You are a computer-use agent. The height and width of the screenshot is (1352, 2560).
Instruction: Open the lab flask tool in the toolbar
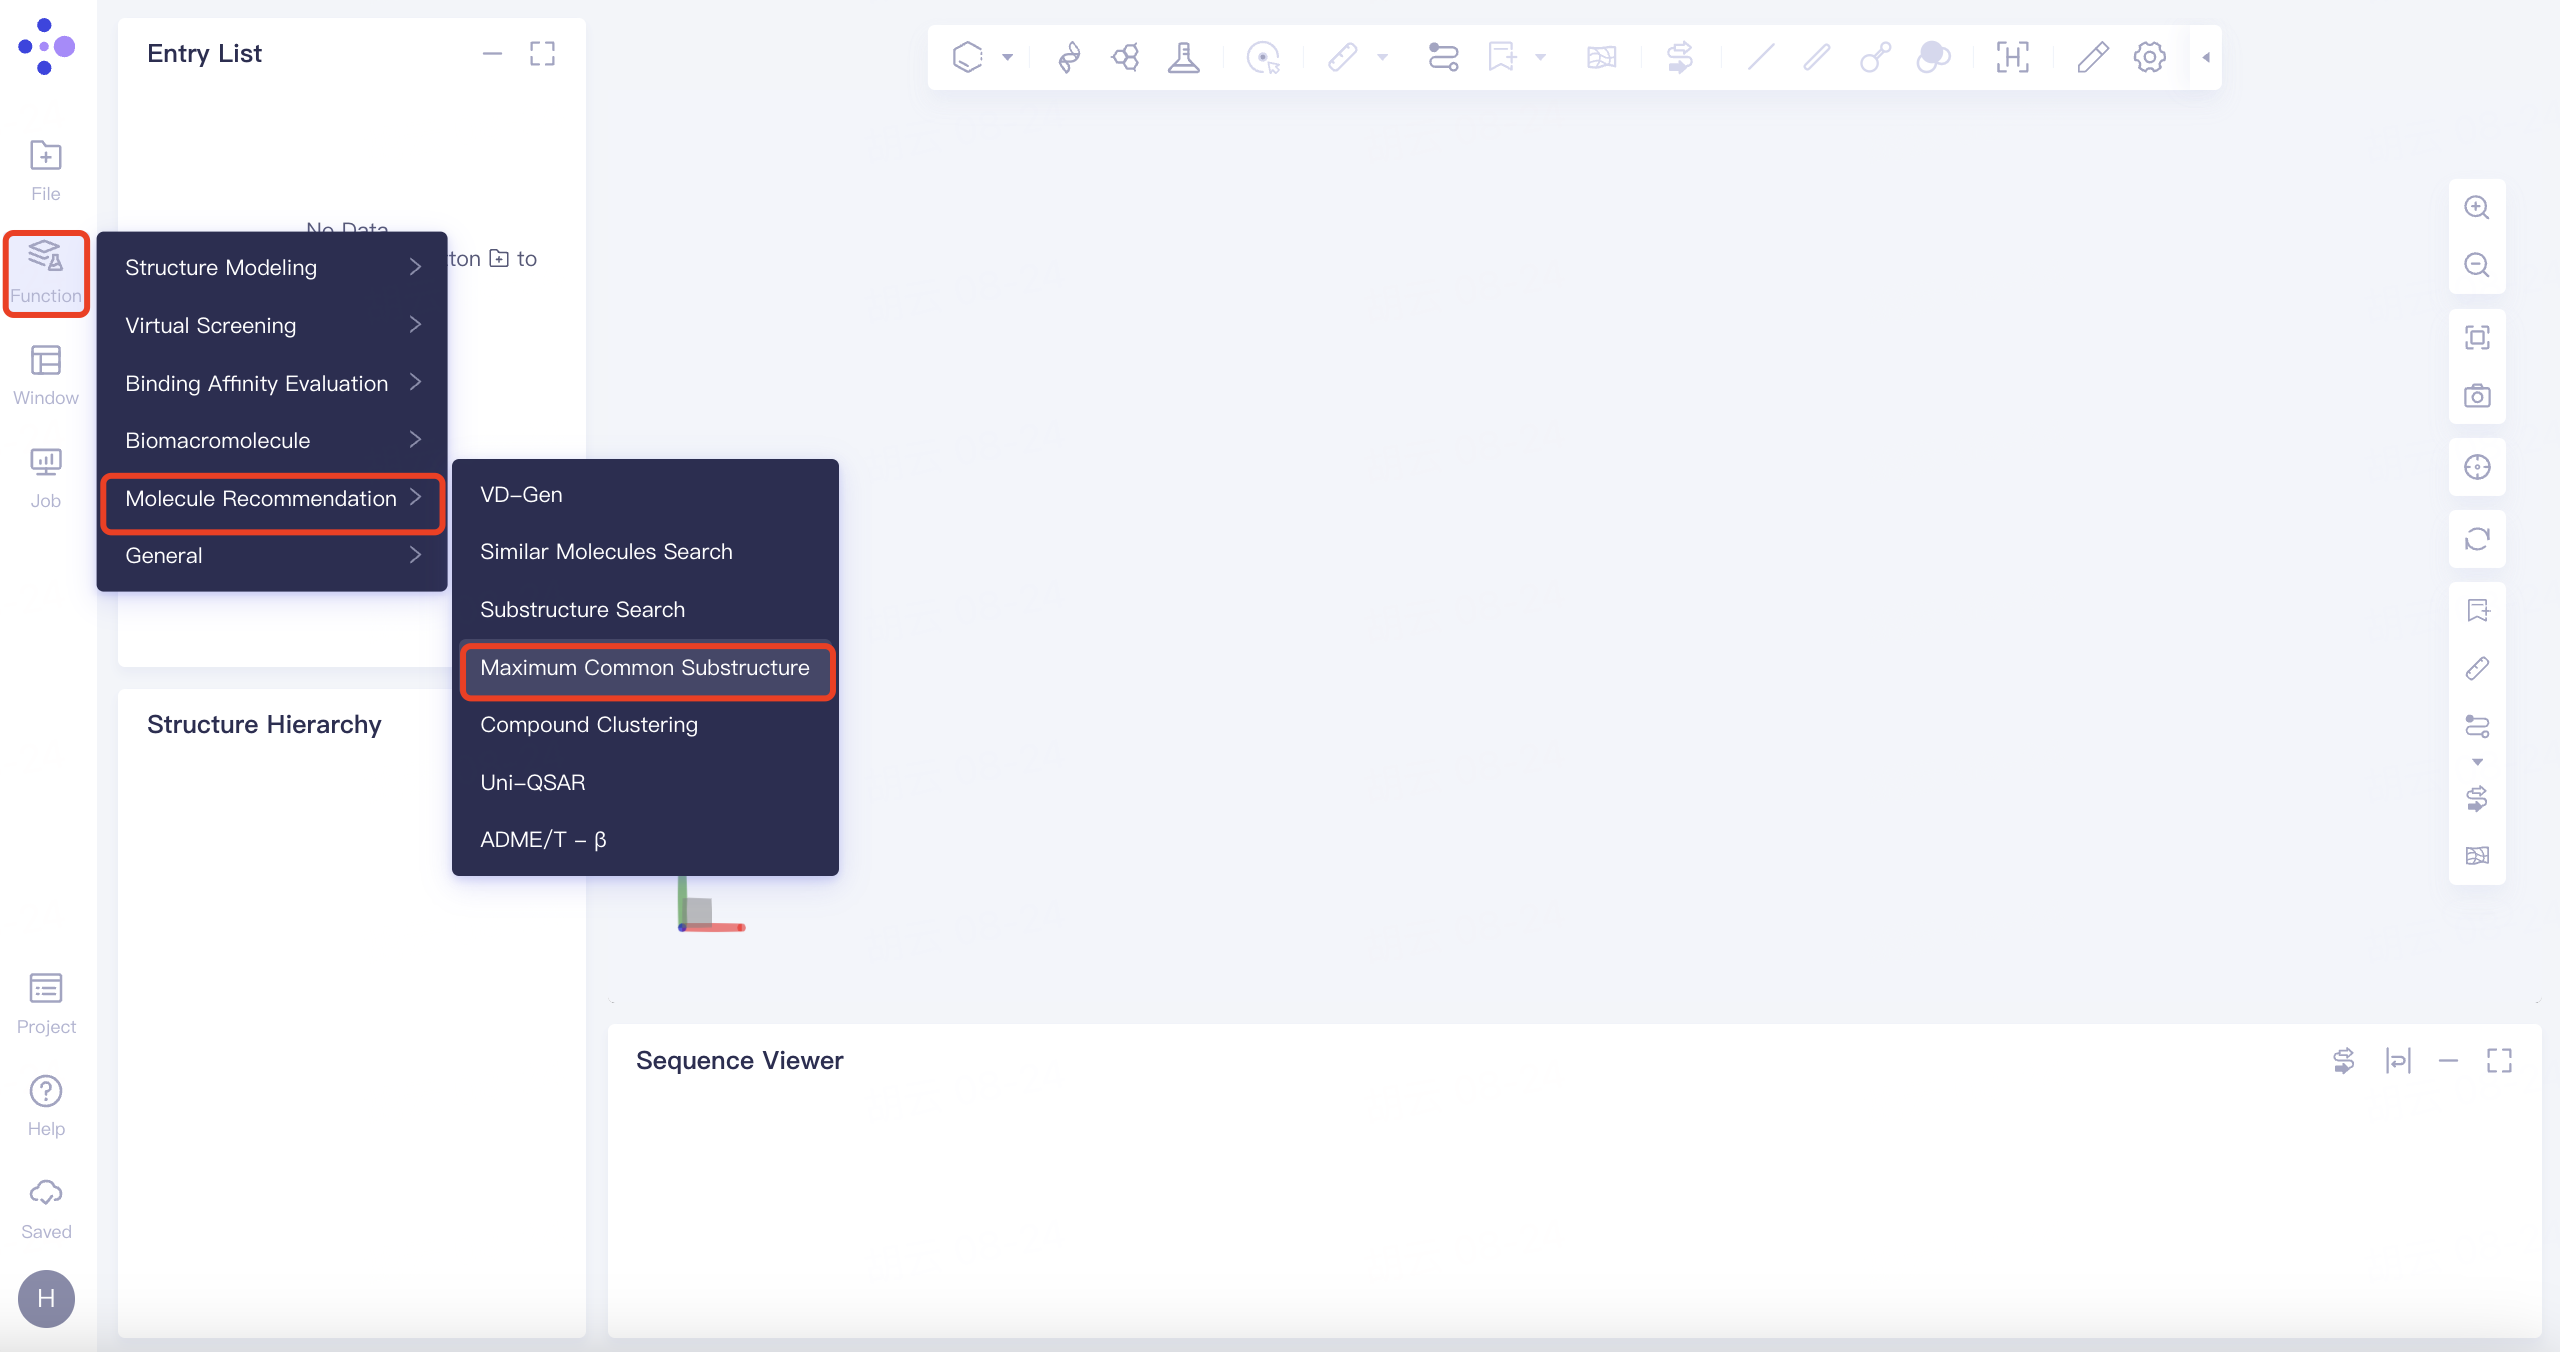pyautogui.click(x=1183, y=57)
